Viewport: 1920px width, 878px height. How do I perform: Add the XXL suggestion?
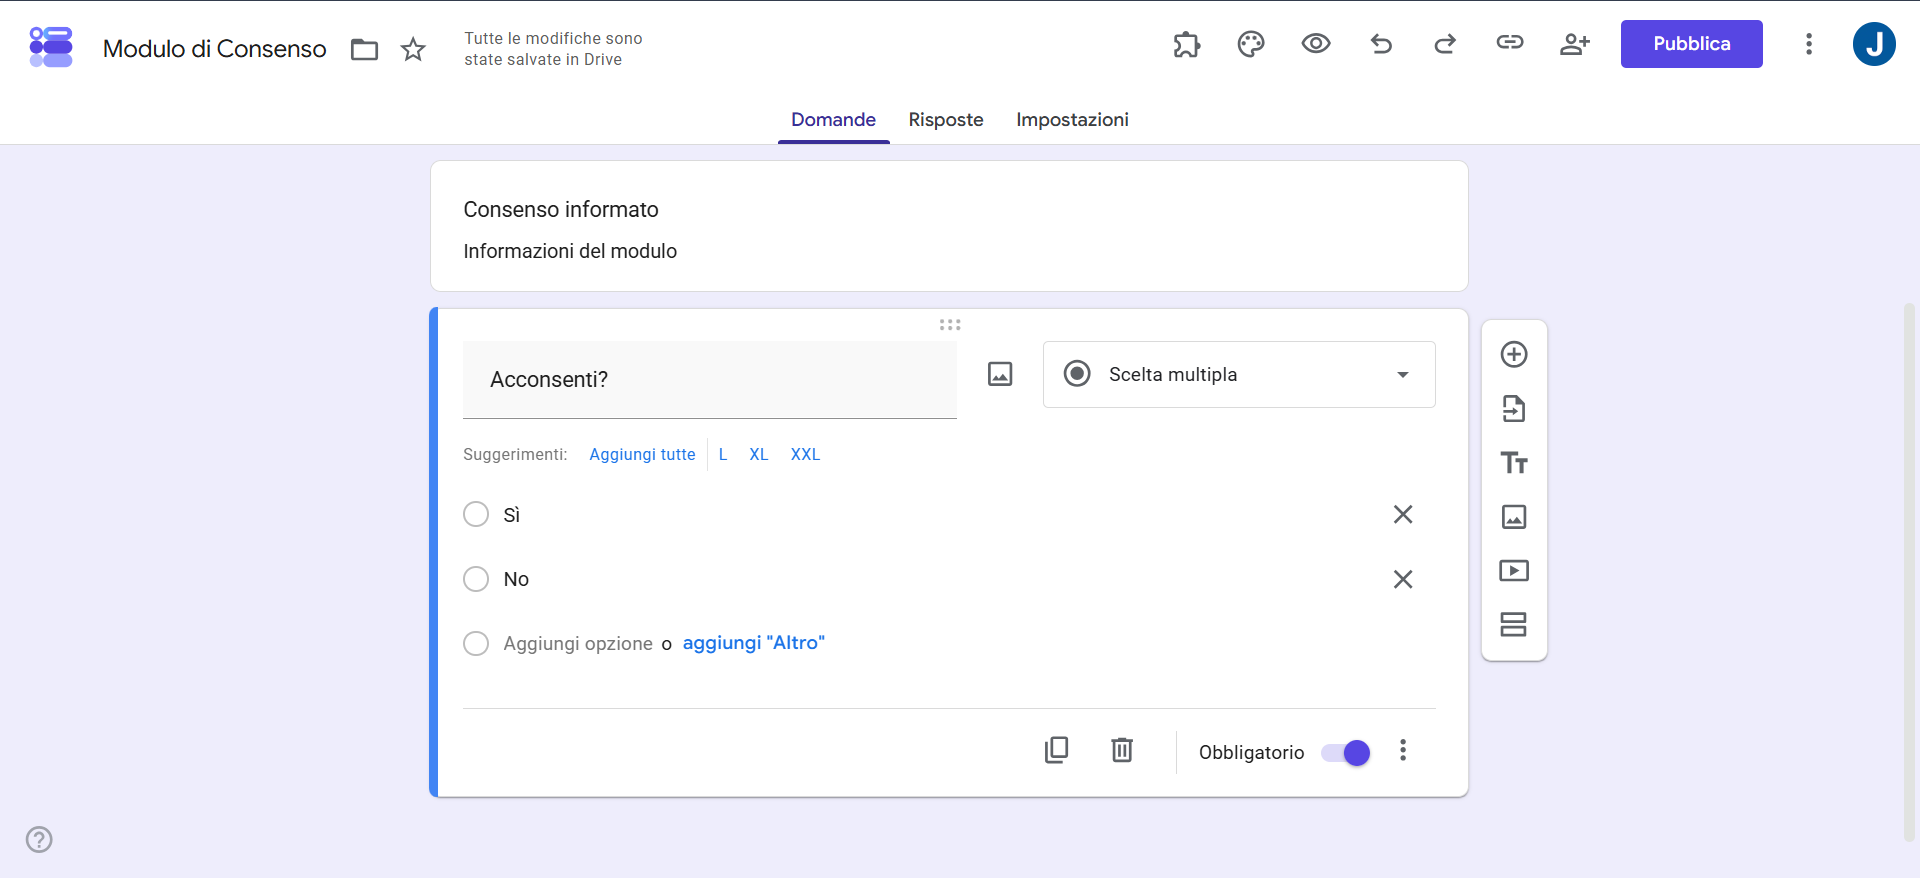(x=805, y=454)
